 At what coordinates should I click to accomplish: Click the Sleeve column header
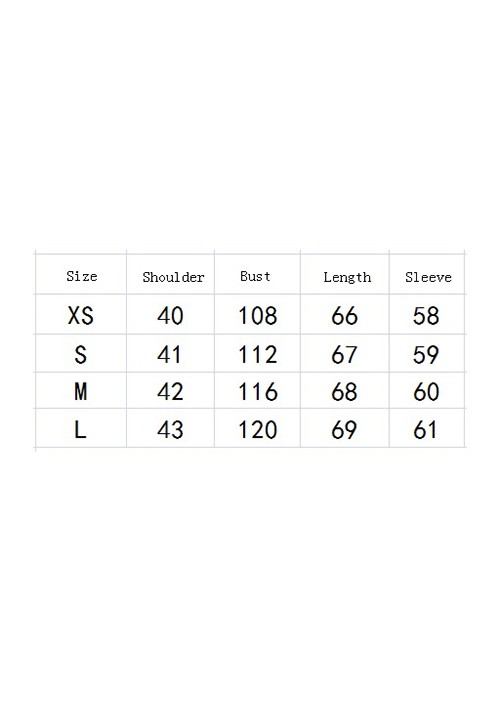428,277
